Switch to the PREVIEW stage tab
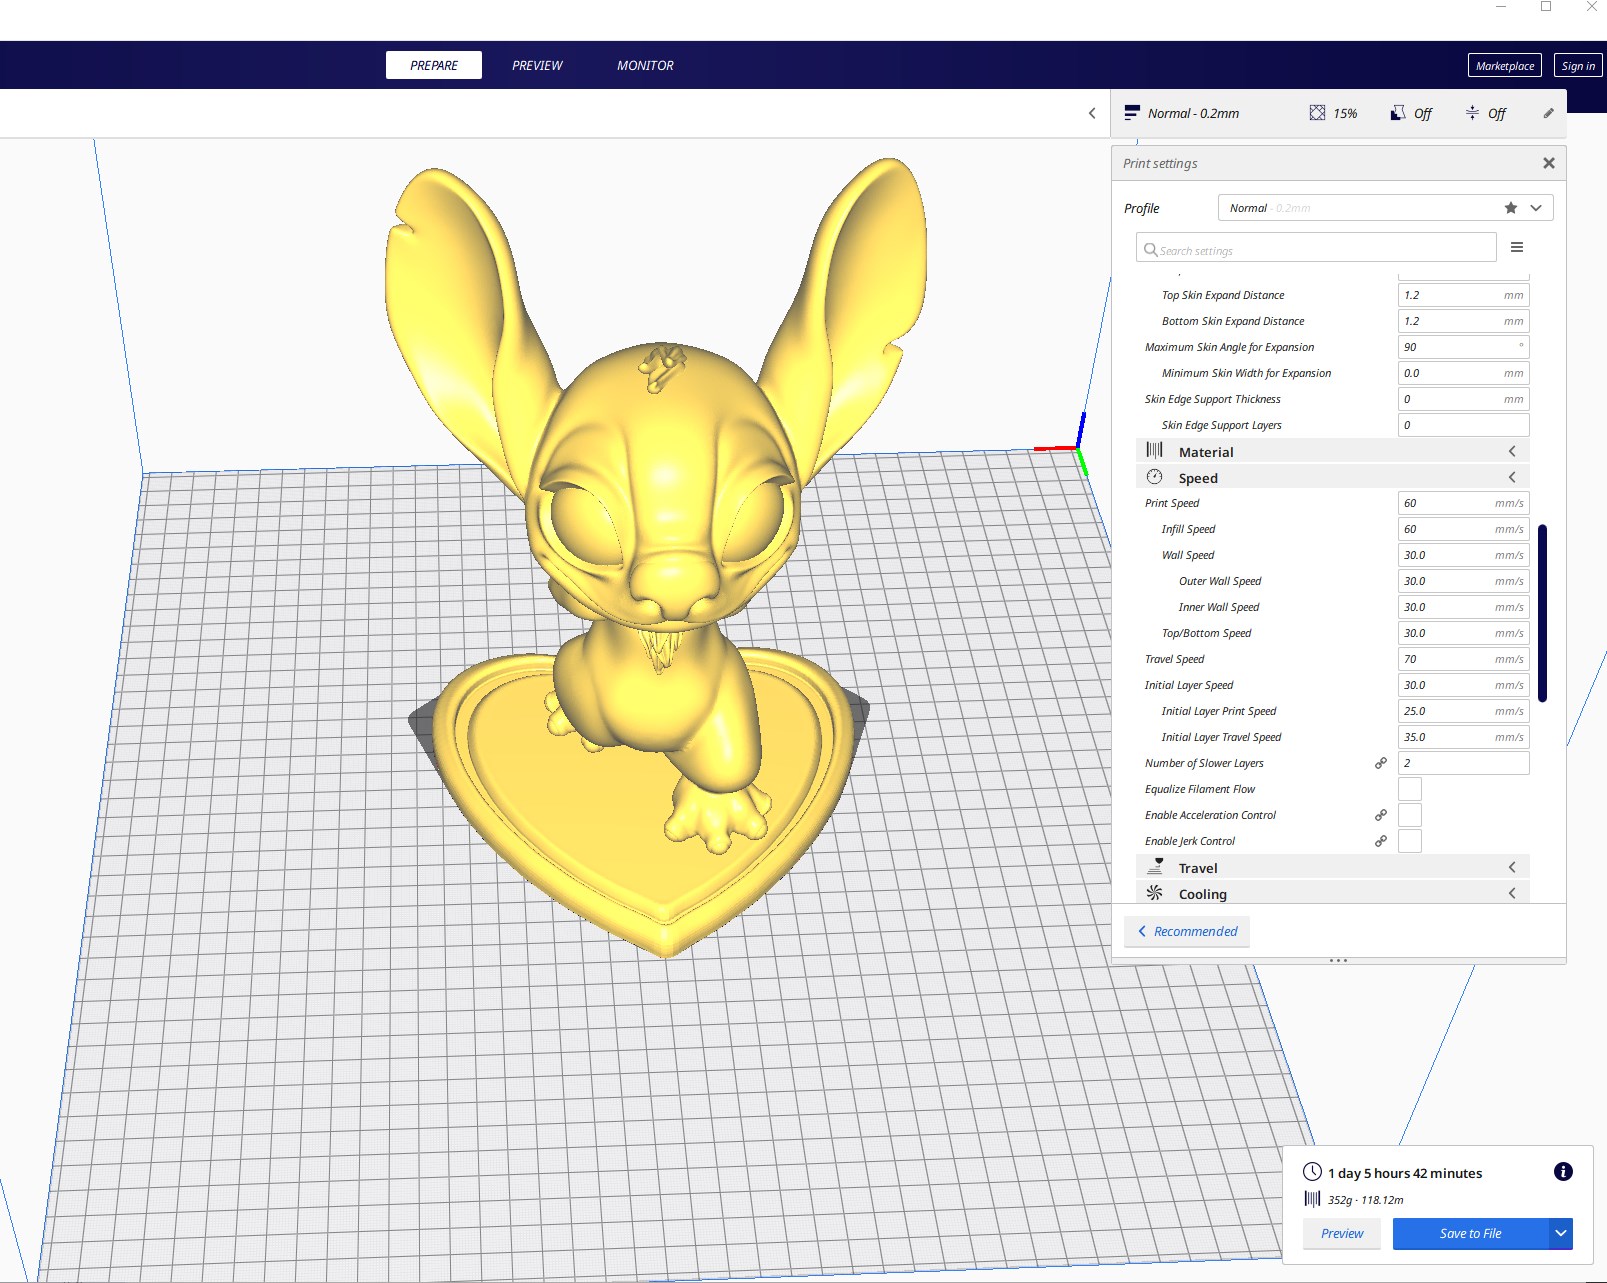 (537, 65)
